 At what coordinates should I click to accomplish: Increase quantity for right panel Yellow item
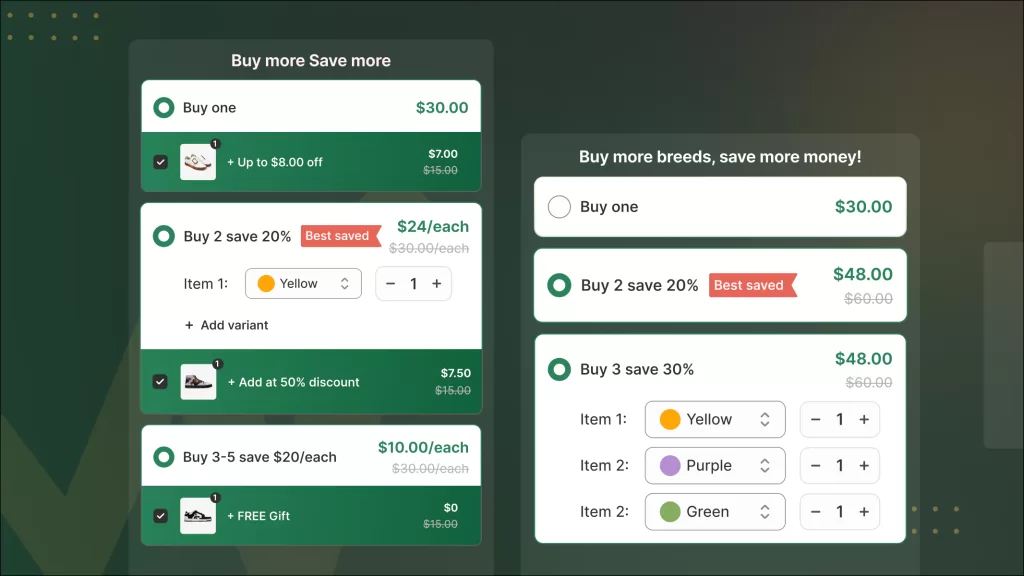[864, 420]
